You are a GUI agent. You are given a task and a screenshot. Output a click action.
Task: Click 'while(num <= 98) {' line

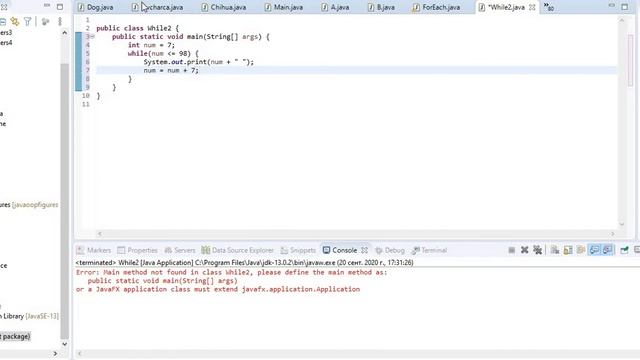coord(163,53)
